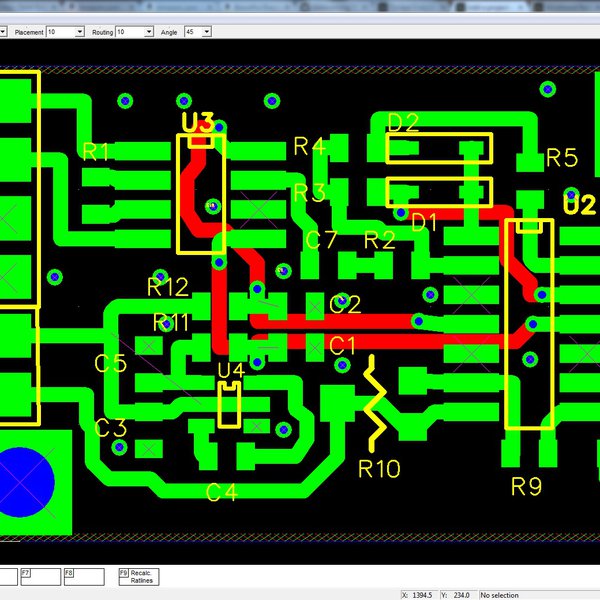The height and width of the screenshot is (600, 600).
Task: Open the Routing grid dropdown
Action: pyautogui.click(x=149, y=32)
